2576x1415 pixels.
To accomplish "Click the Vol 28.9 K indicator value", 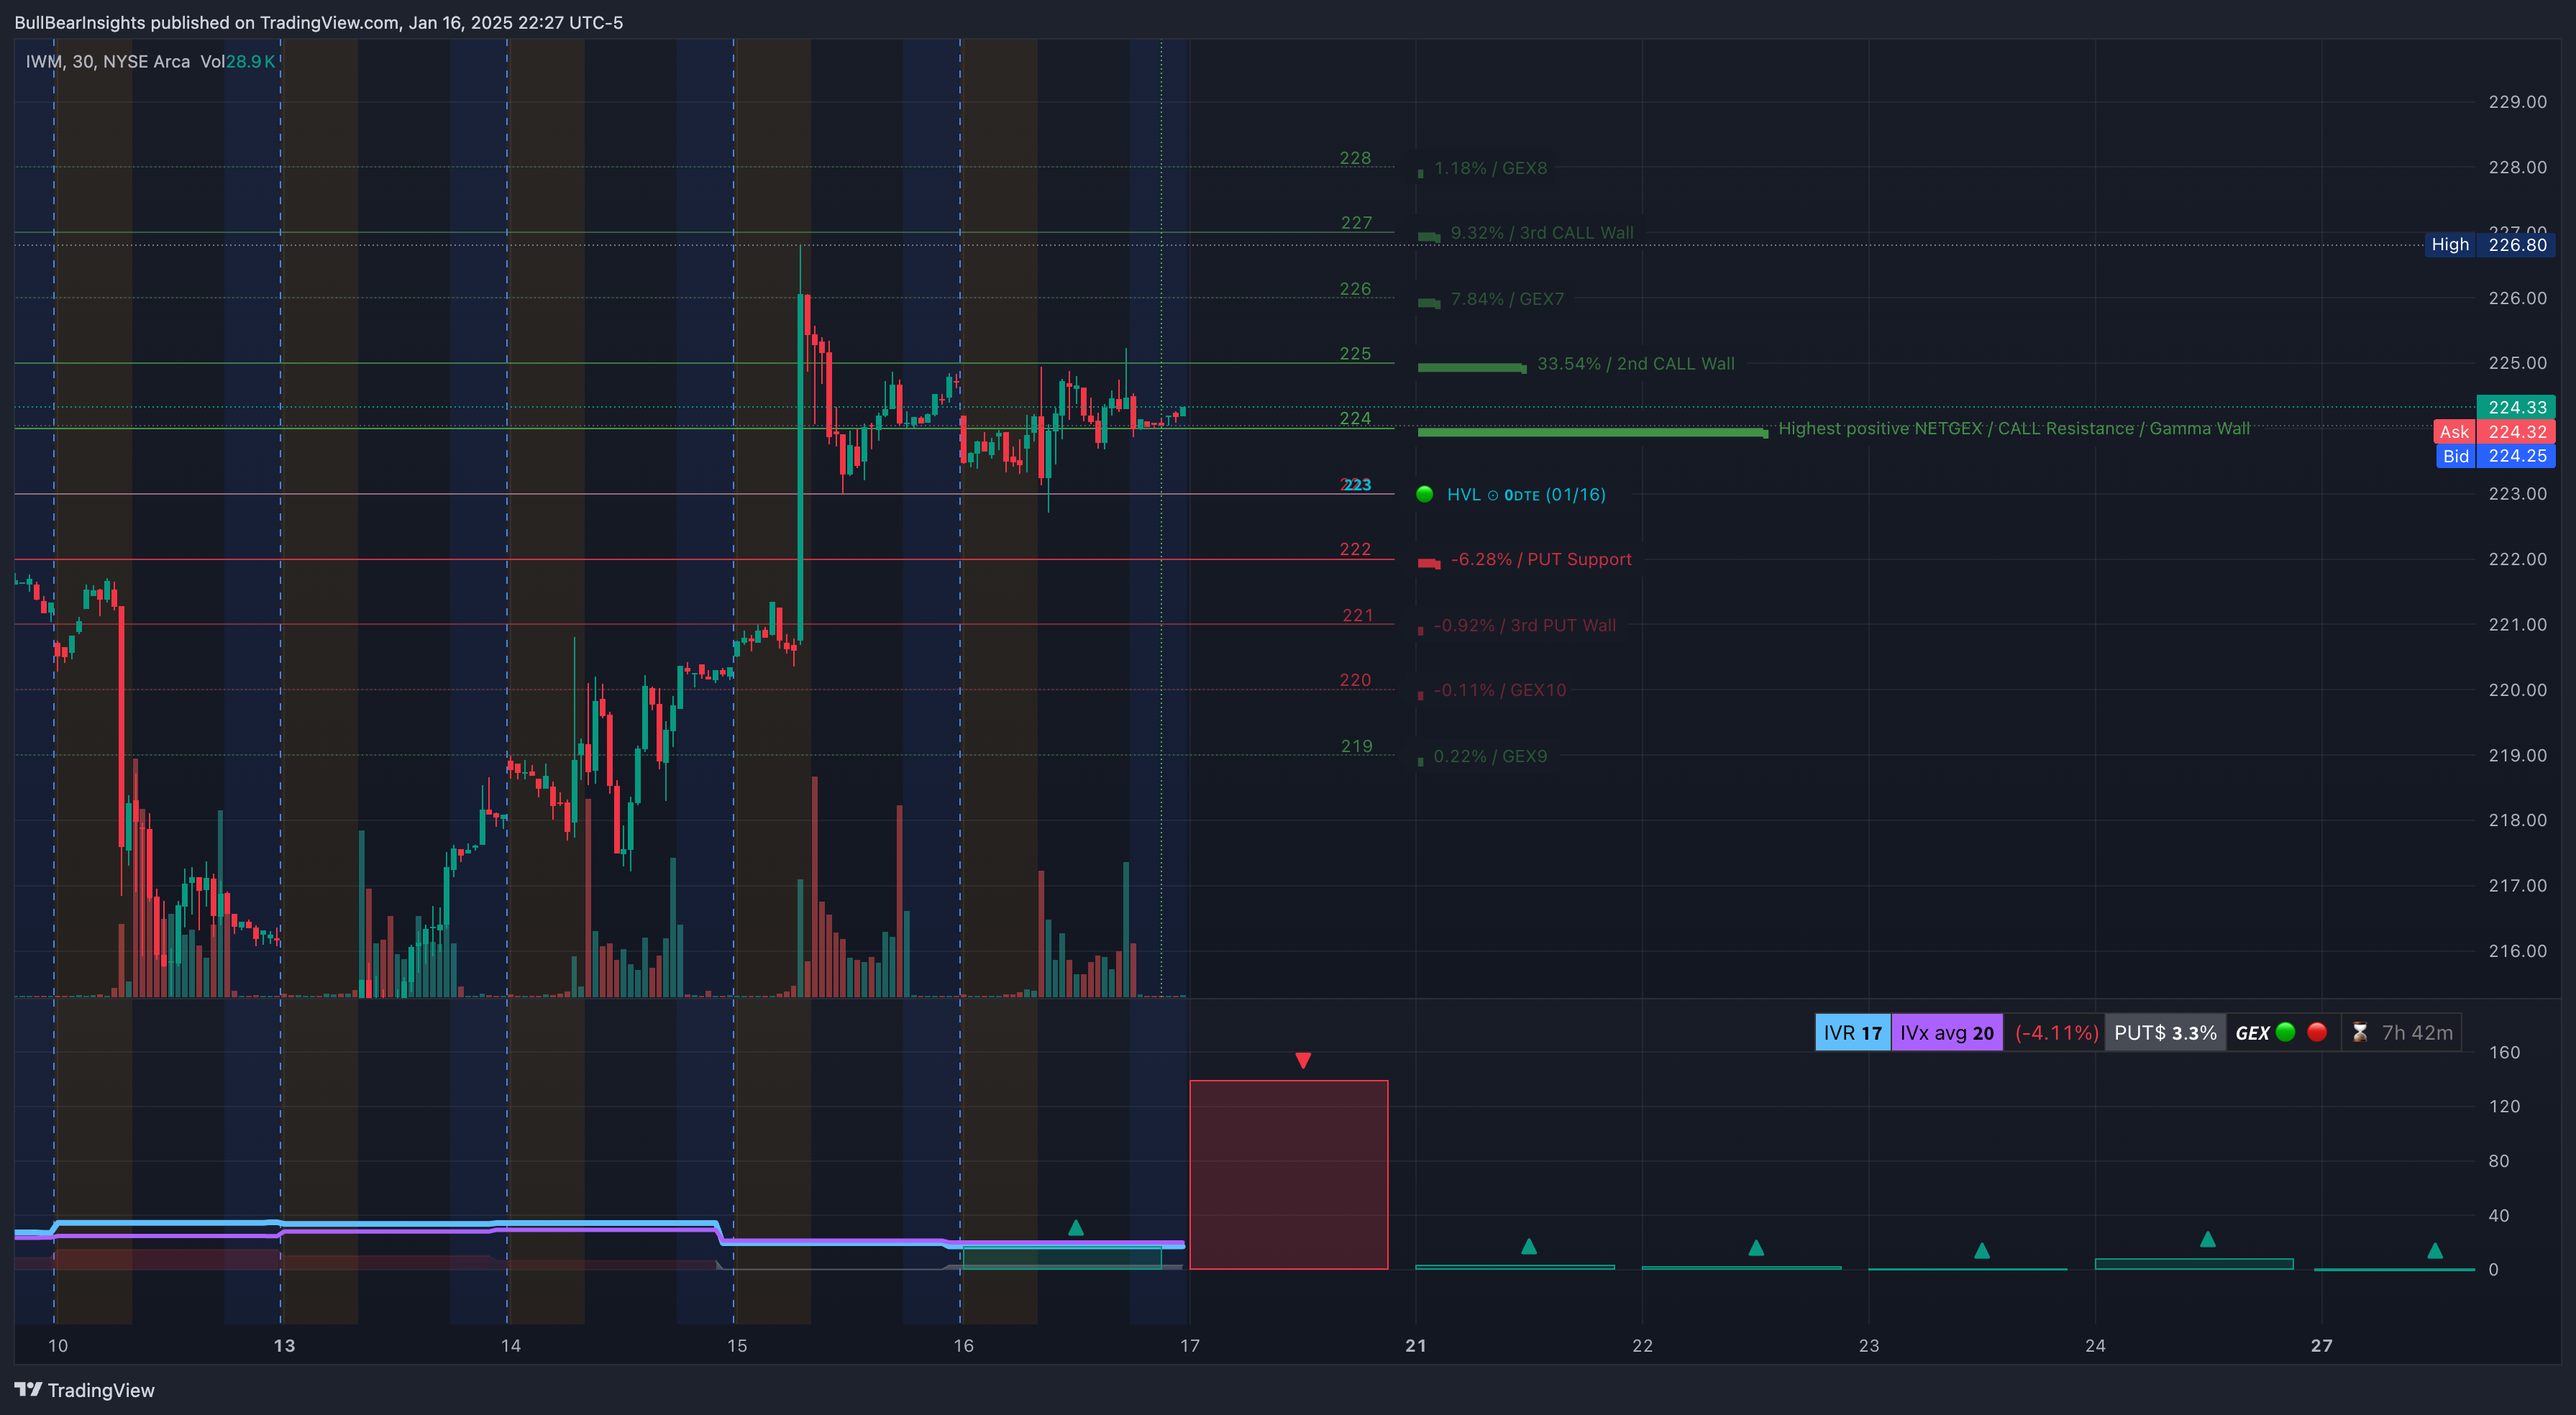I will (x=237, y=61).
